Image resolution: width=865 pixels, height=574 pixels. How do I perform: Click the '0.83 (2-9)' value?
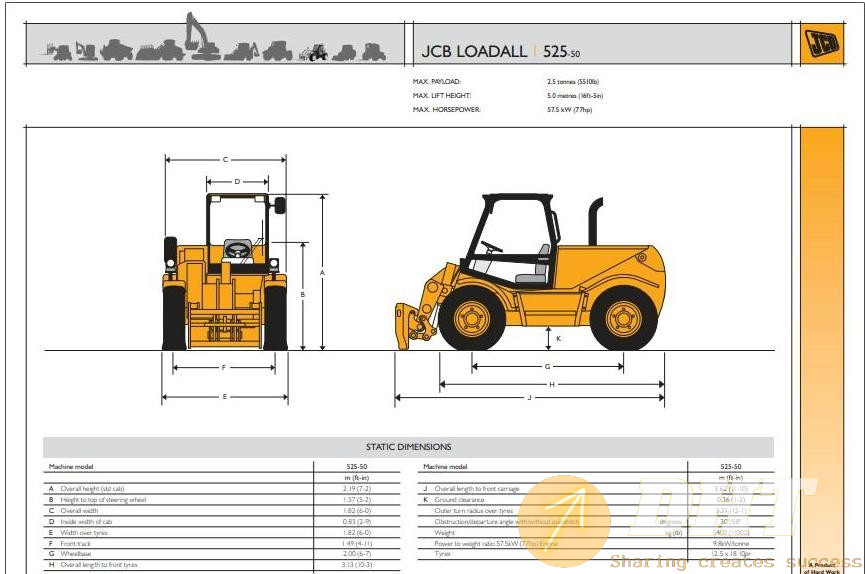click(357, 522)
